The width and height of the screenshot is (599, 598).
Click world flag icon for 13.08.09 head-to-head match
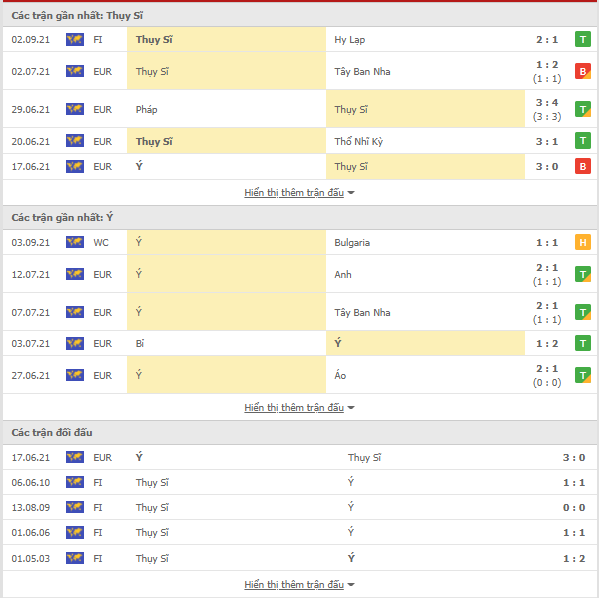click(74, 507)
